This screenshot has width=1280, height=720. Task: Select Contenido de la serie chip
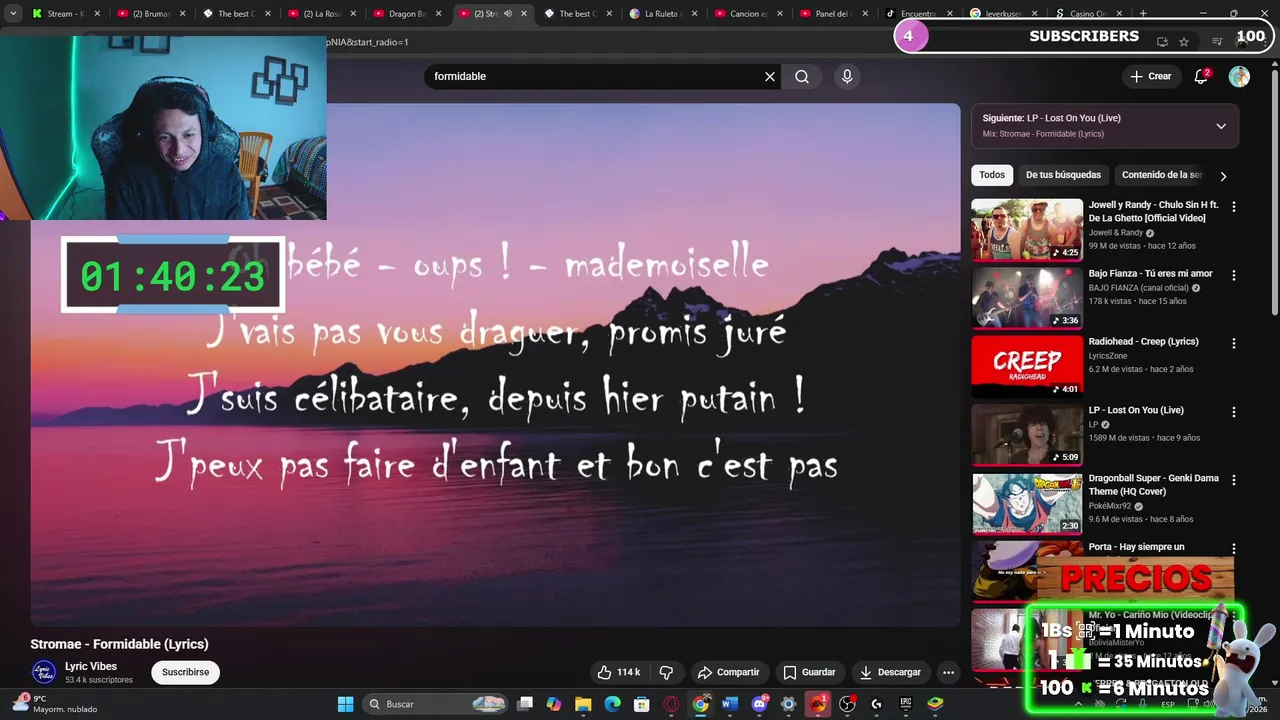point(1162,175)
